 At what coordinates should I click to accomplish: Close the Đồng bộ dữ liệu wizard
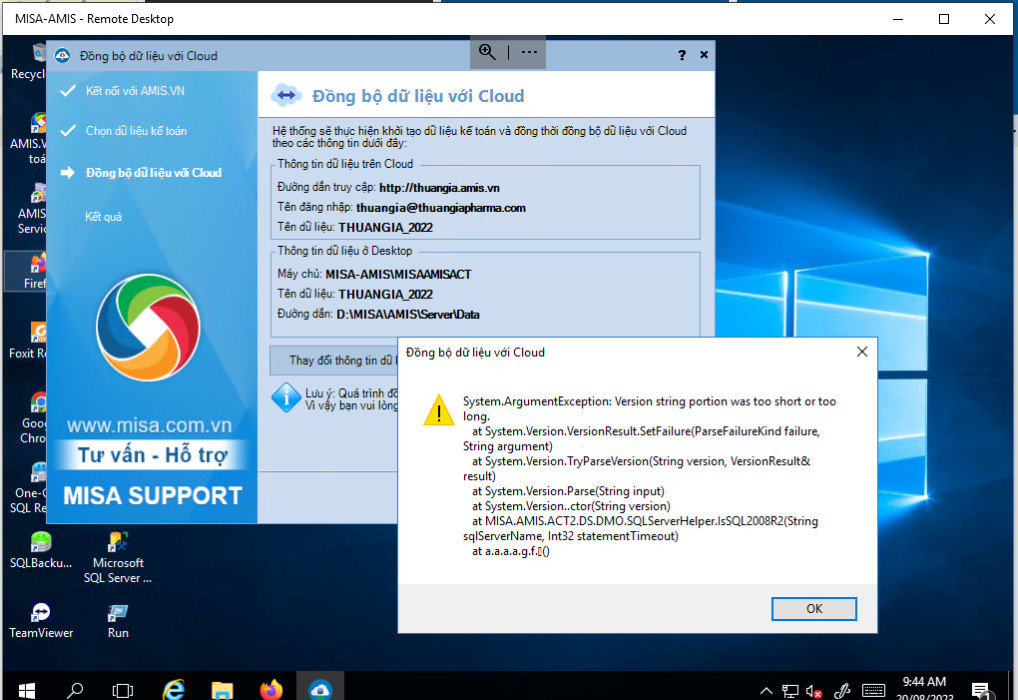(704, 55)
